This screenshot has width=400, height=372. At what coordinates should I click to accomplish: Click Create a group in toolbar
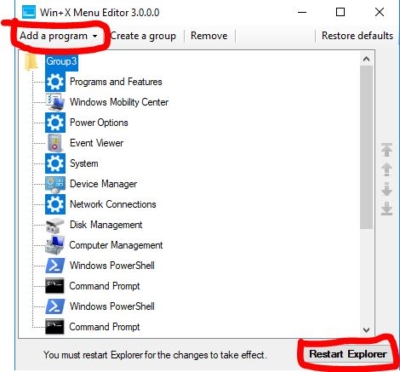[143, 36]
